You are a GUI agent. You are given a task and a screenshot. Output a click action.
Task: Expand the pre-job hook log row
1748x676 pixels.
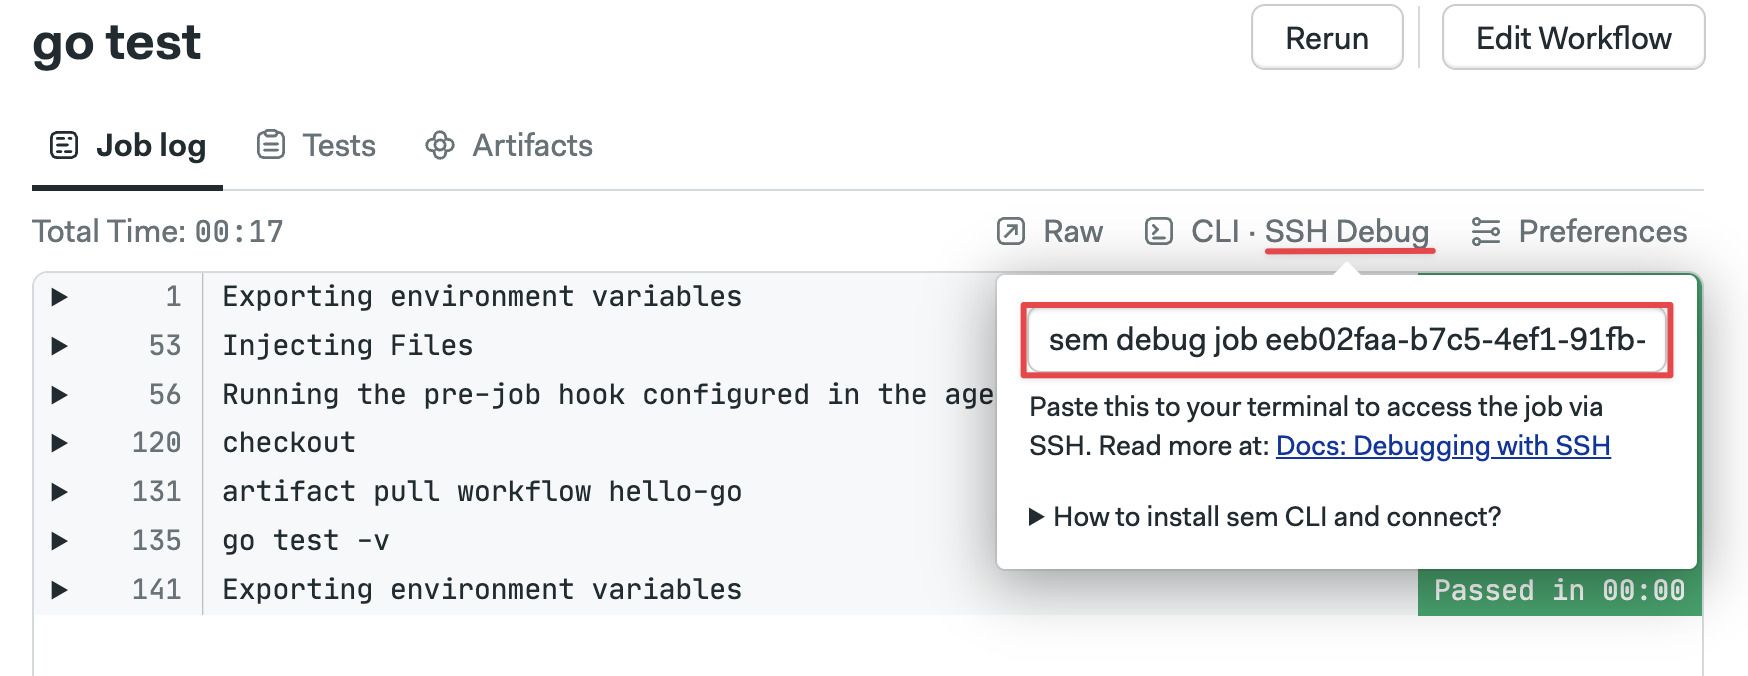59,395
